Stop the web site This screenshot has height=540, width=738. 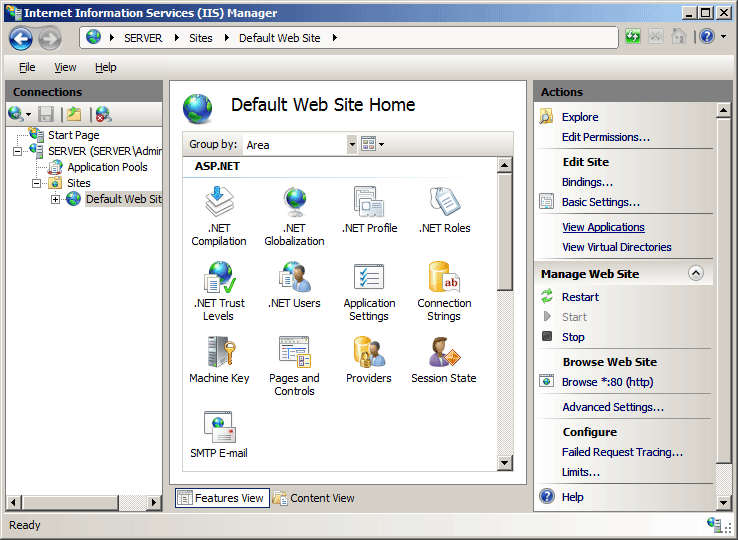point(573,337)
